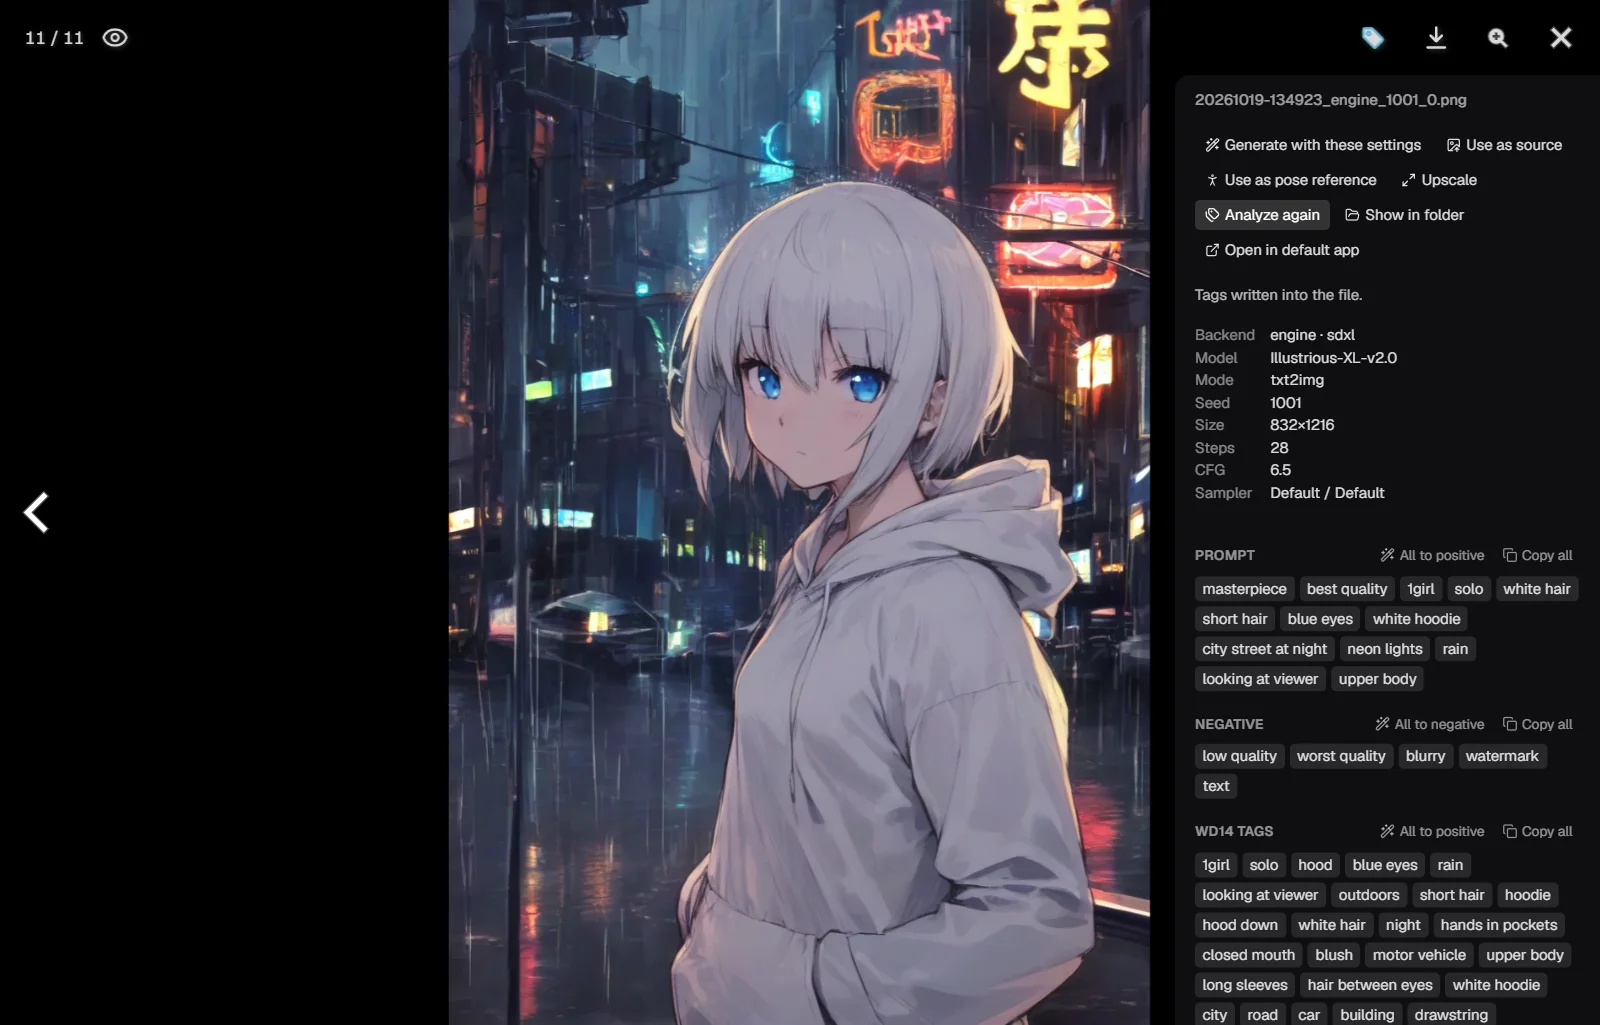1600x1025 pixels.
Task: Click the blue eyes tag in PROMPT
Action: [x=1320, y=619]
